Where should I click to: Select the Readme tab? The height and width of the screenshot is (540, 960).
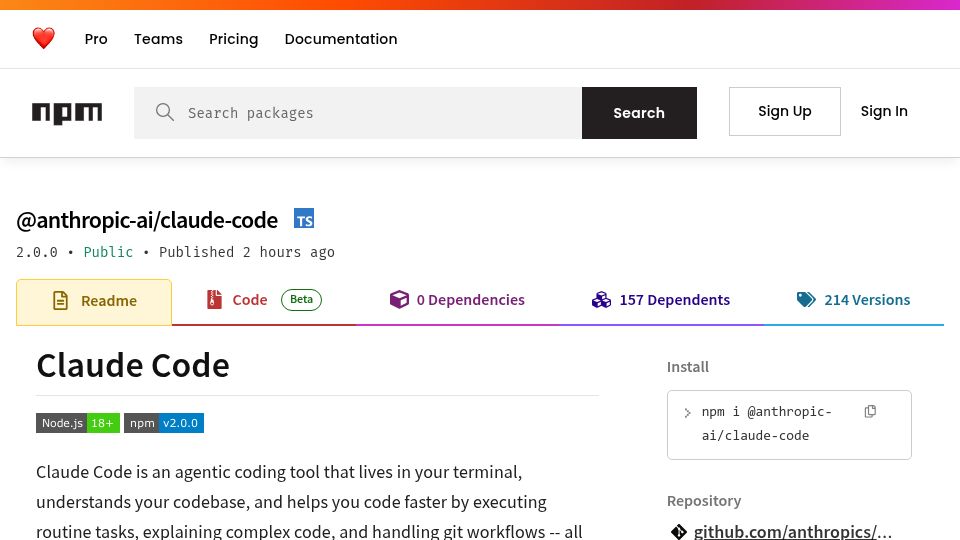click(x=94, y=302)
